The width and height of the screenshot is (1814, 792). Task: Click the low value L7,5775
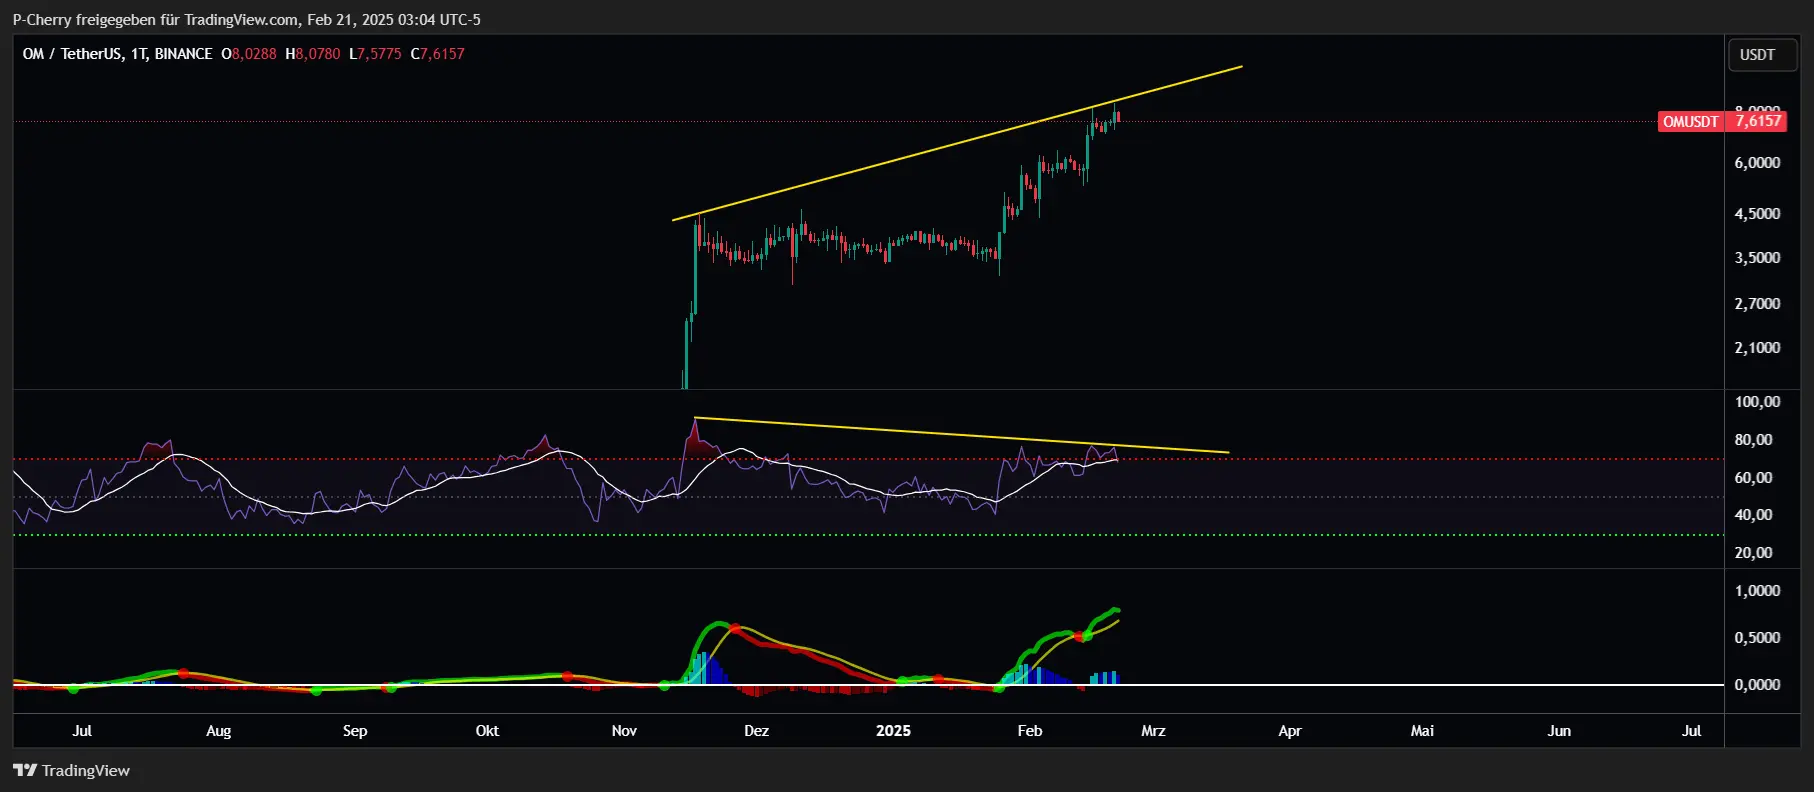point(375,54)
